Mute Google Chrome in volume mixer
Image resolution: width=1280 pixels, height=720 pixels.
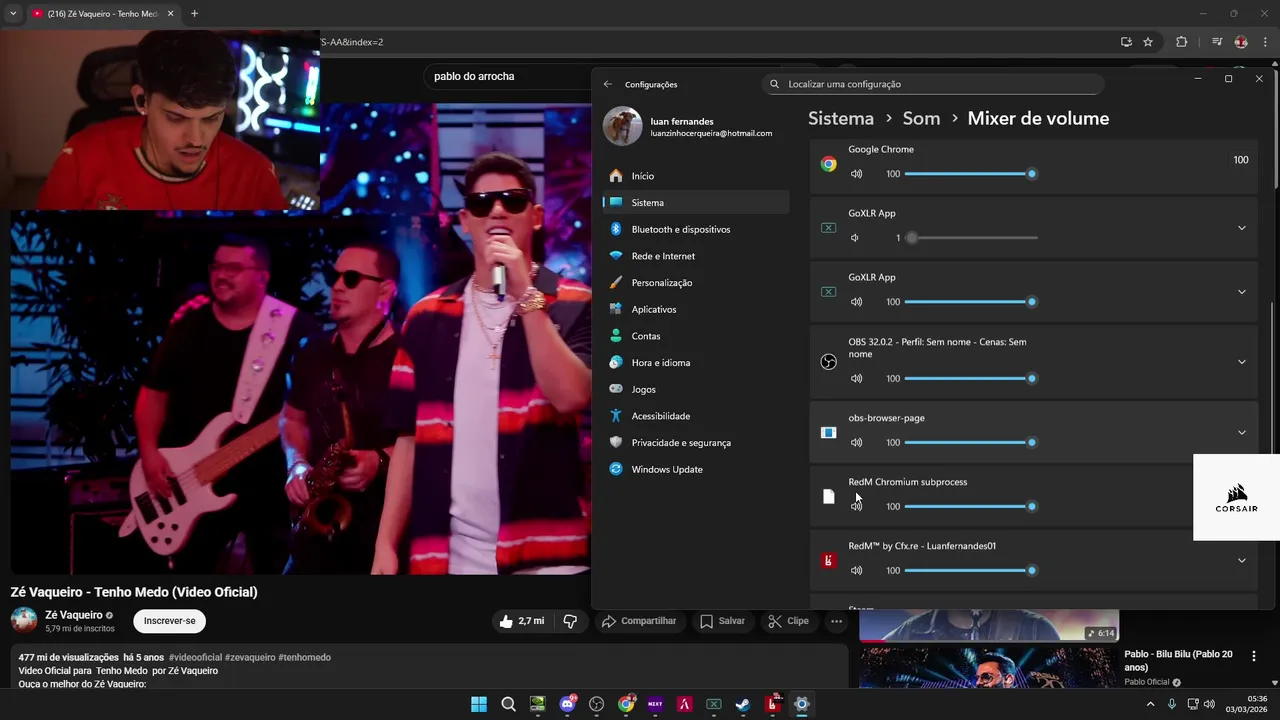point(856,174)
